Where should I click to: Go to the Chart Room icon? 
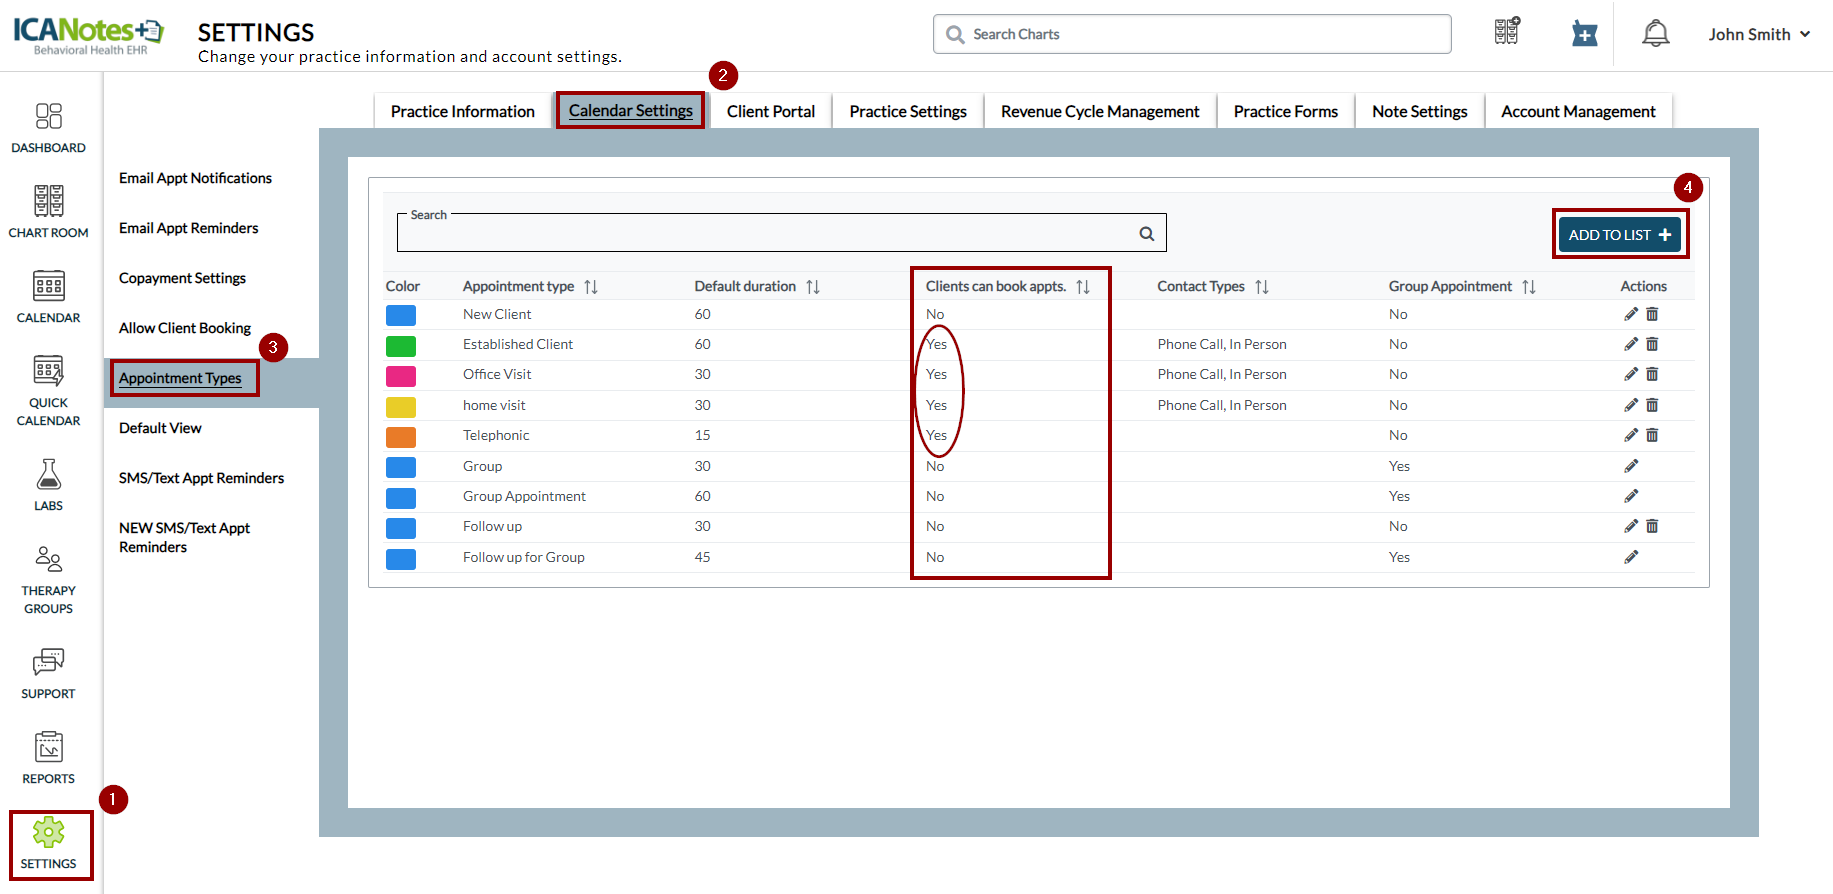tap(48, 212)
